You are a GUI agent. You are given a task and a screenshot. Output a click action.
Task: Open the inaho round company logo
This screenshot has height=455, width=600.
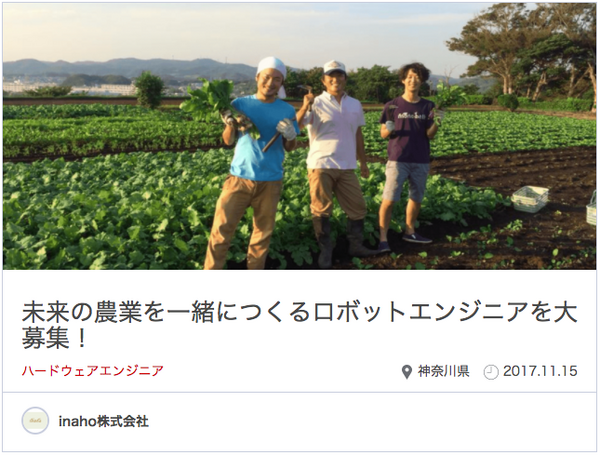pos(35,421)
